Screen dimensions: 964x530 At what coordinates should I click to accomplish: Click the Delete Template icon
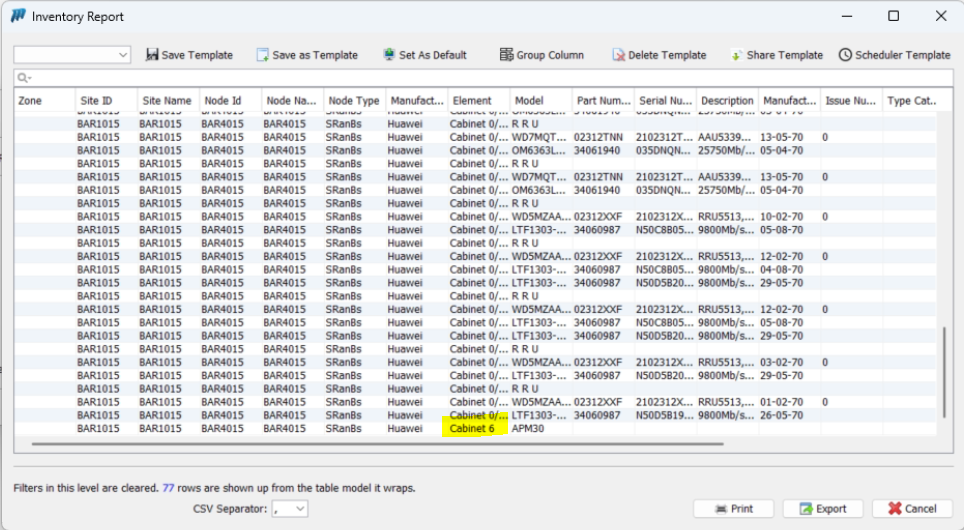pos(619,55)
